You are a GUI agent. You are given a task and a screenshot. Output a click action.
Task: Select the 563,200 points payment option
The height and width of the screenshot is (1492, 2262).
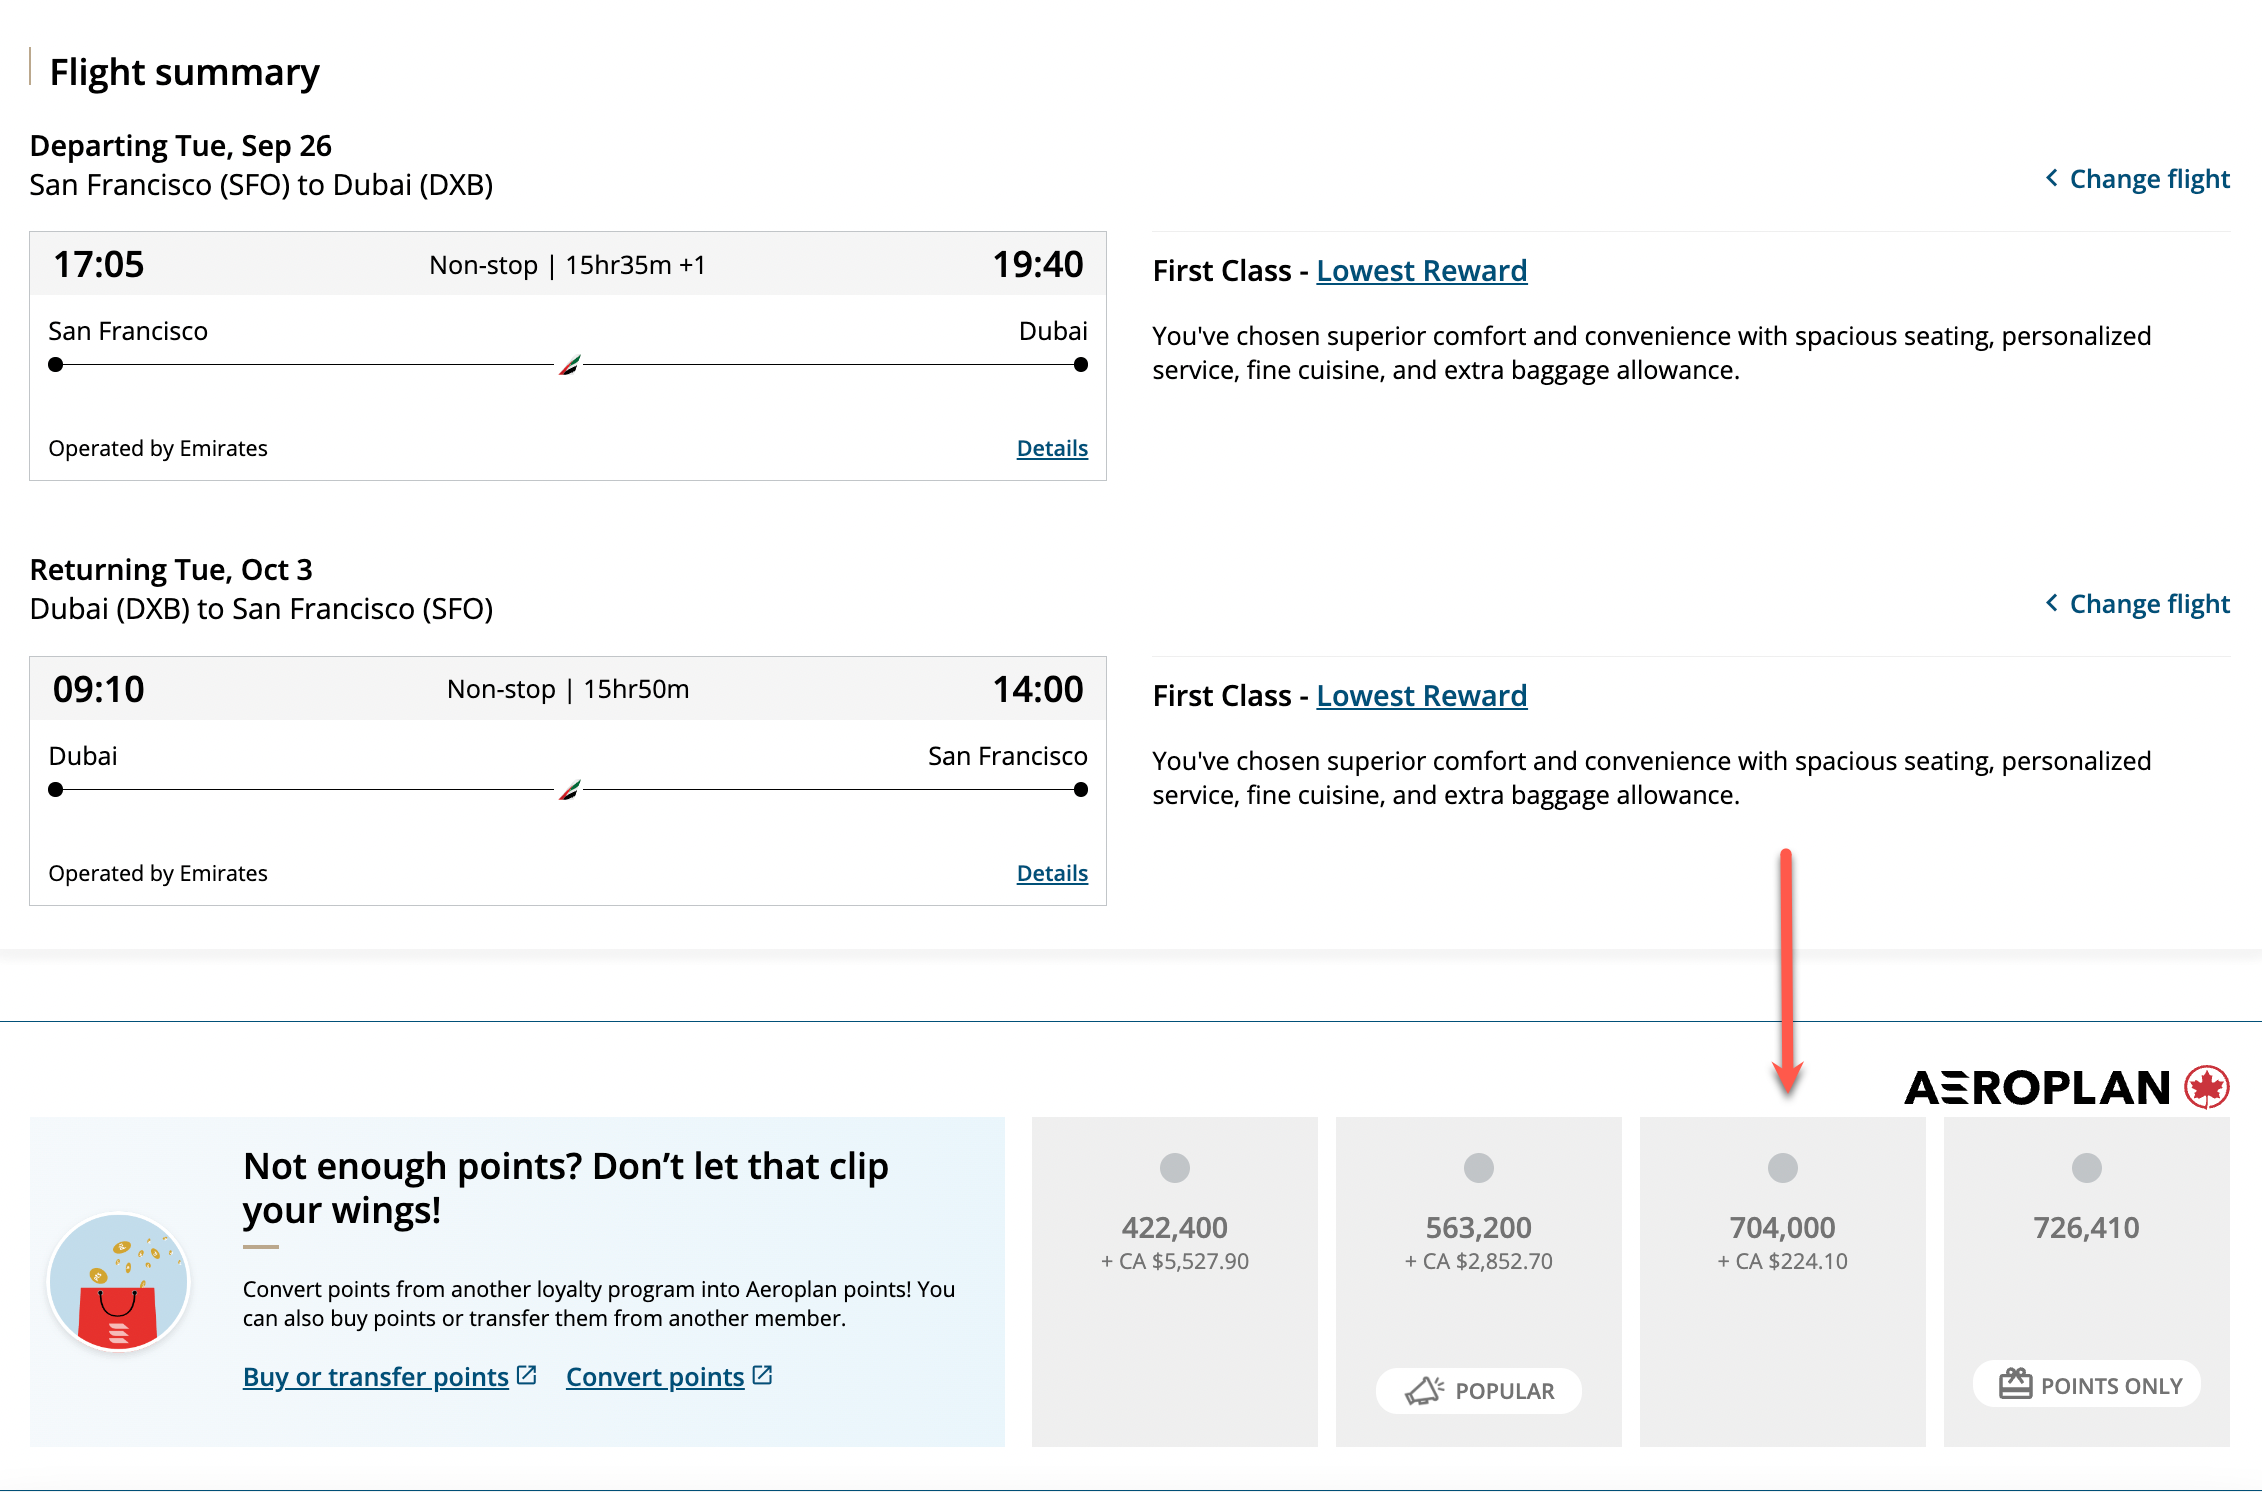coord(1478,1167)
